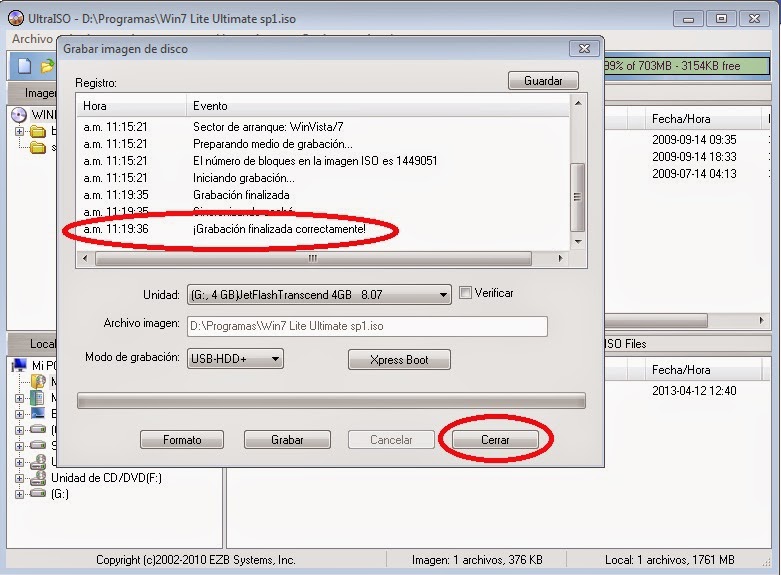Select the green documents binder icon in Local tree

pos(37,398)
